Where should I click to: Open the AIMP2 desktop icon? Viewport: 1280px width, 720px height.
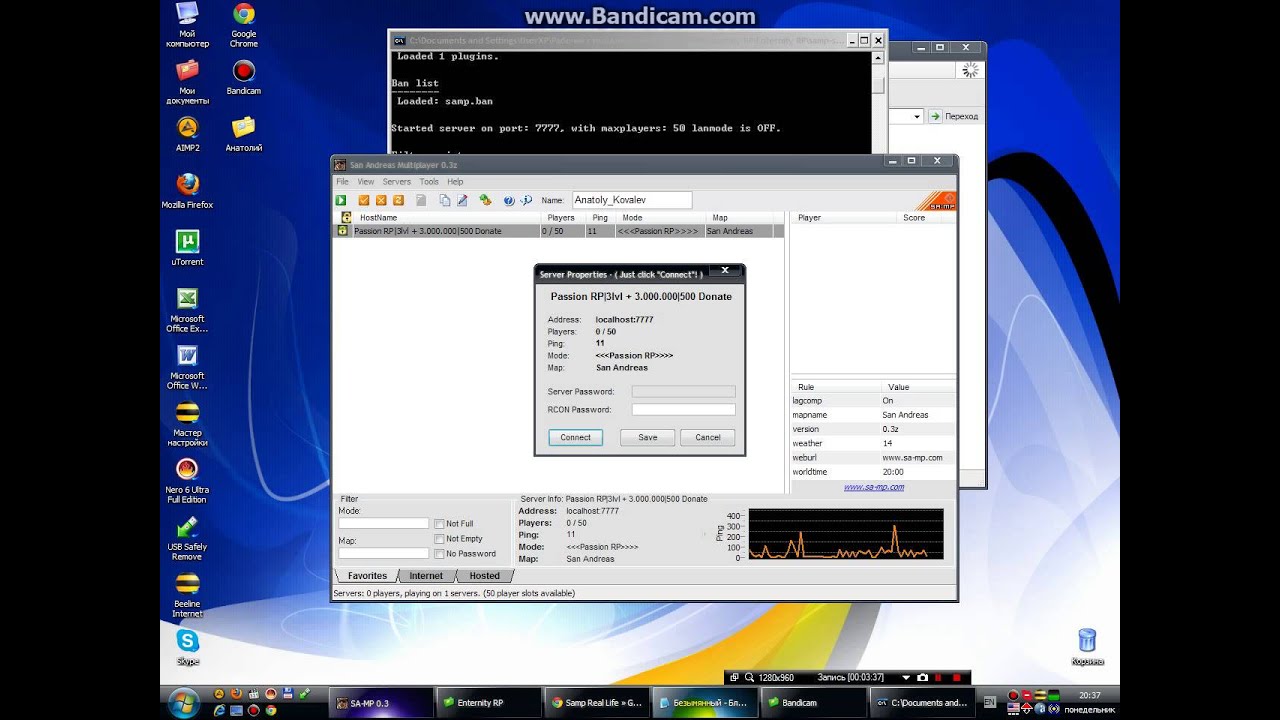tap(187, 134)
